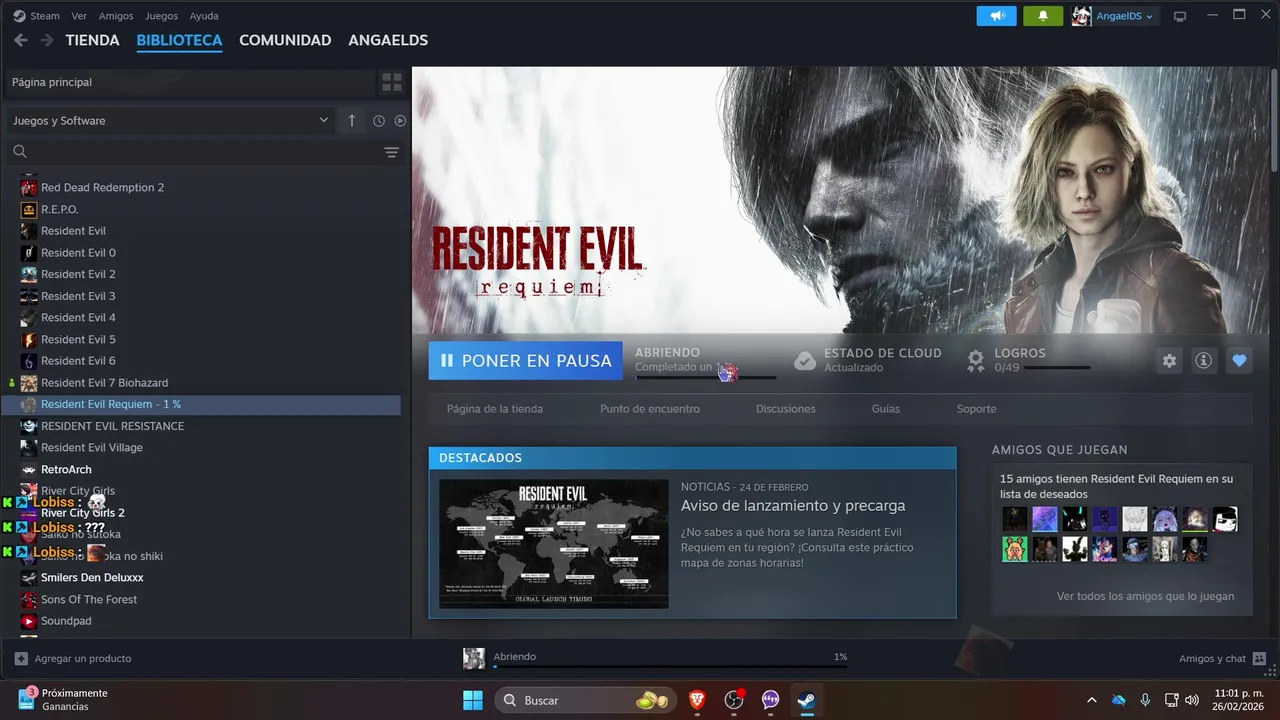Viewport: 1280px width, 720px height.
Task: Expand the AngaelDS account dropdown
Action: coord(1126,16)
